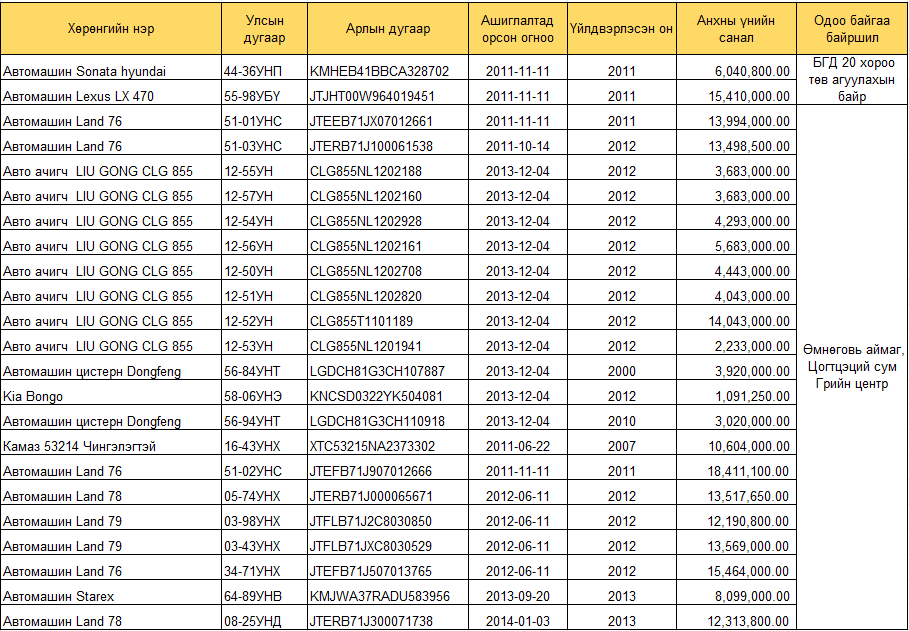Click the Арлын дугаар column header

387,29
